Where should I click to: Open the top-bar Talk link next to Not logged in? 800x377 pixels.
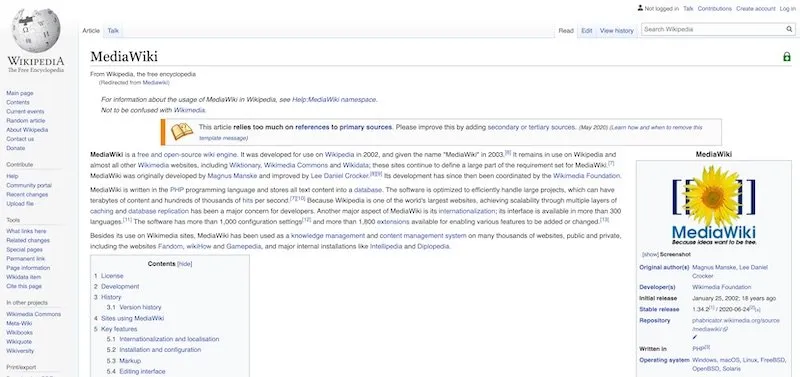coord(688,9)
